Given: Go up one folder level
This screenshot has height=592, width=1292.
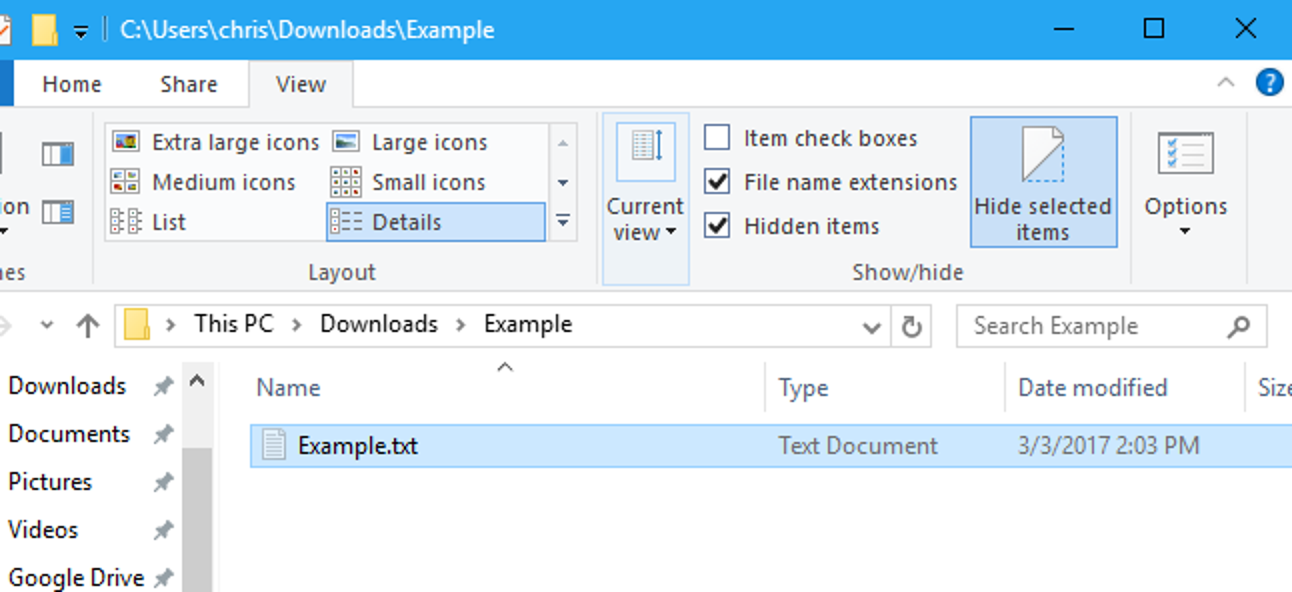Looking at the screenshot, I should coord(88,325).
